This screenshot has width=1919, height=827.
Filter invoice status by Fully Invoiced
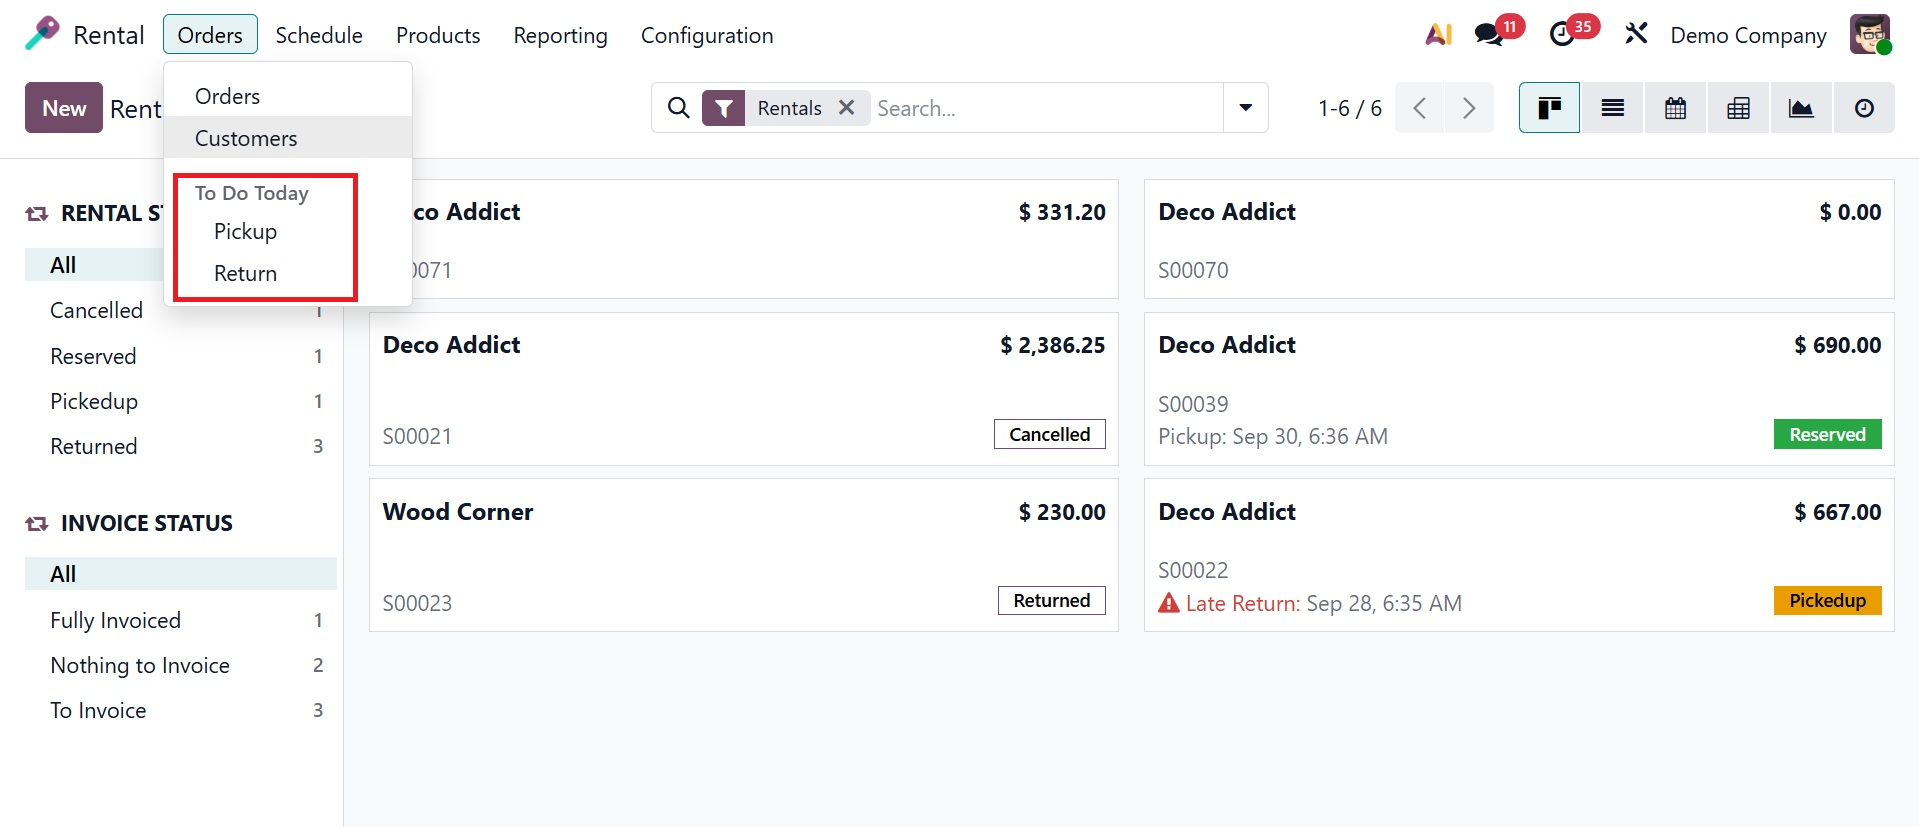[116, 620]
